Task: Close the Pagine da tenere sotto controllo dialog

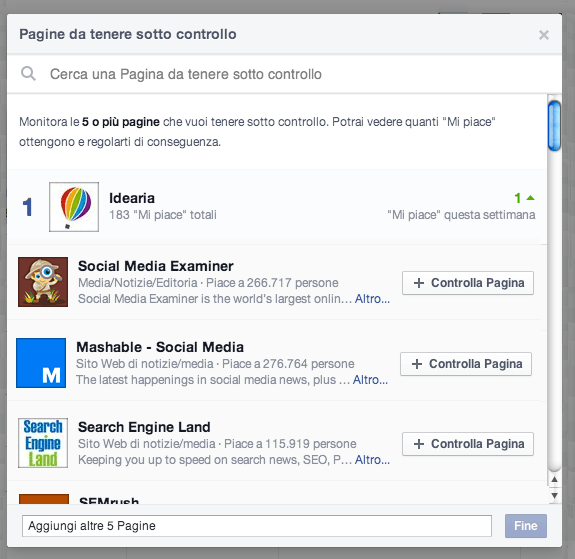Action: coord(543,35)
